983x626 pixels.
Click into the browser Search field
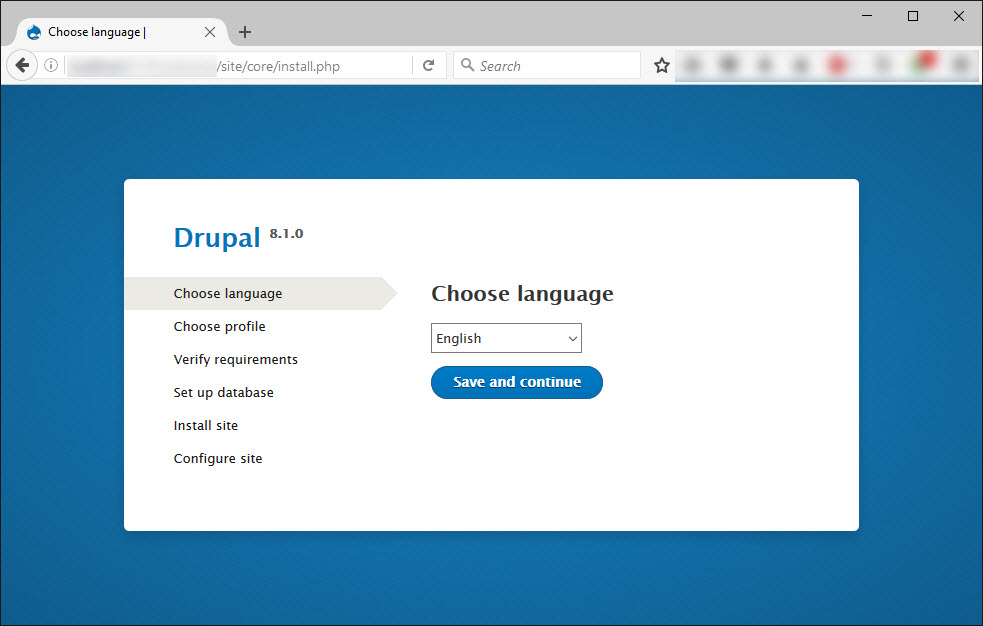pyautogui.click(x=547, y=66)
